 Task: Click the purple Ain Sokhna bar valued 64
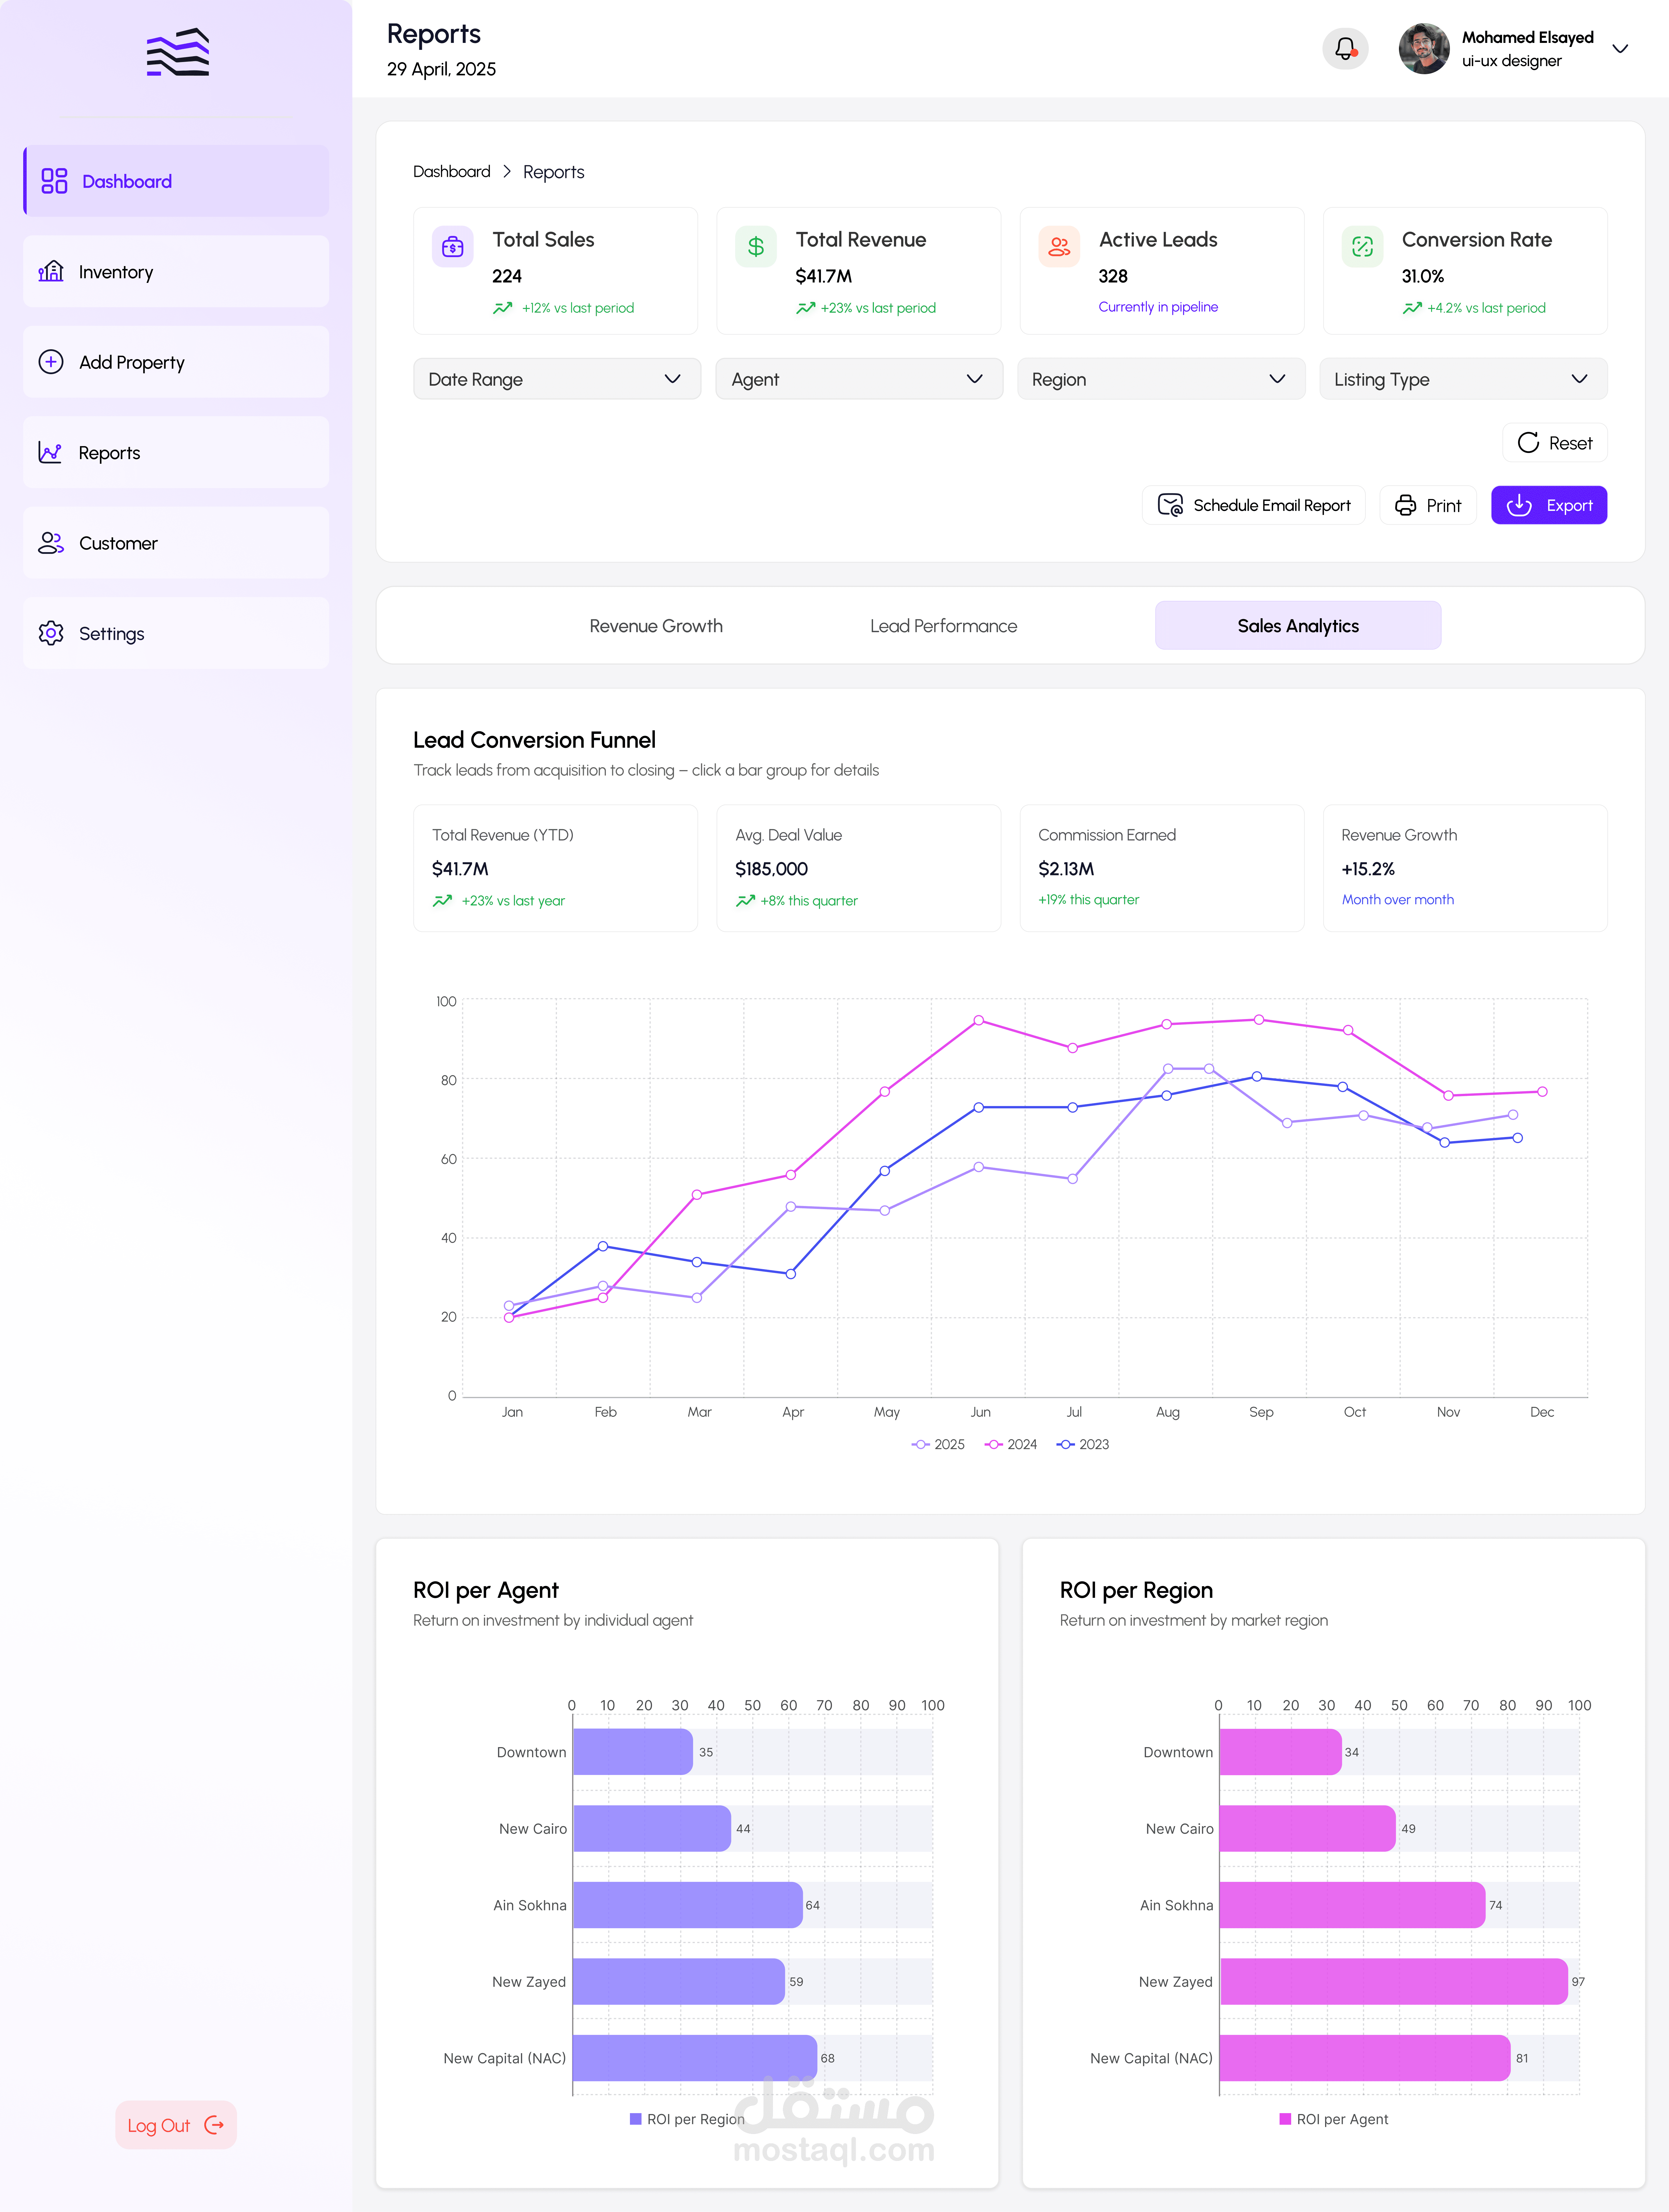[x=688, y=1905]
